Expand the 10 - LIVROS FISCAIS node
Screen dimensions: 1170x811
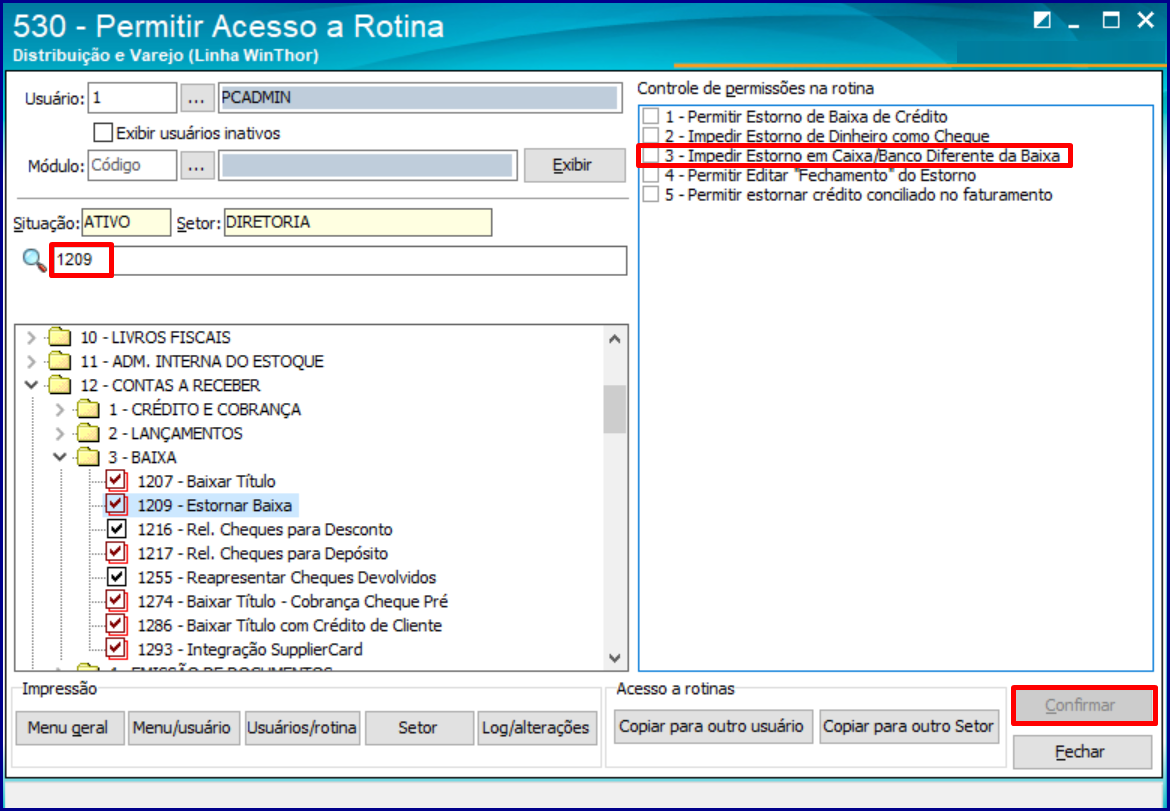click(31, 338)
